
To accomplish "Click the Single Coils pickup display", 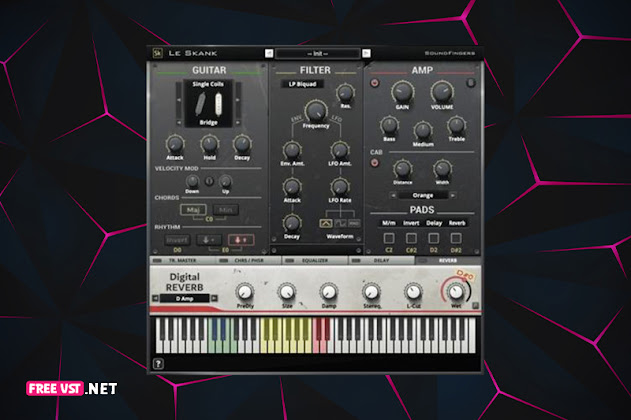I will click(x=208, y=103).
